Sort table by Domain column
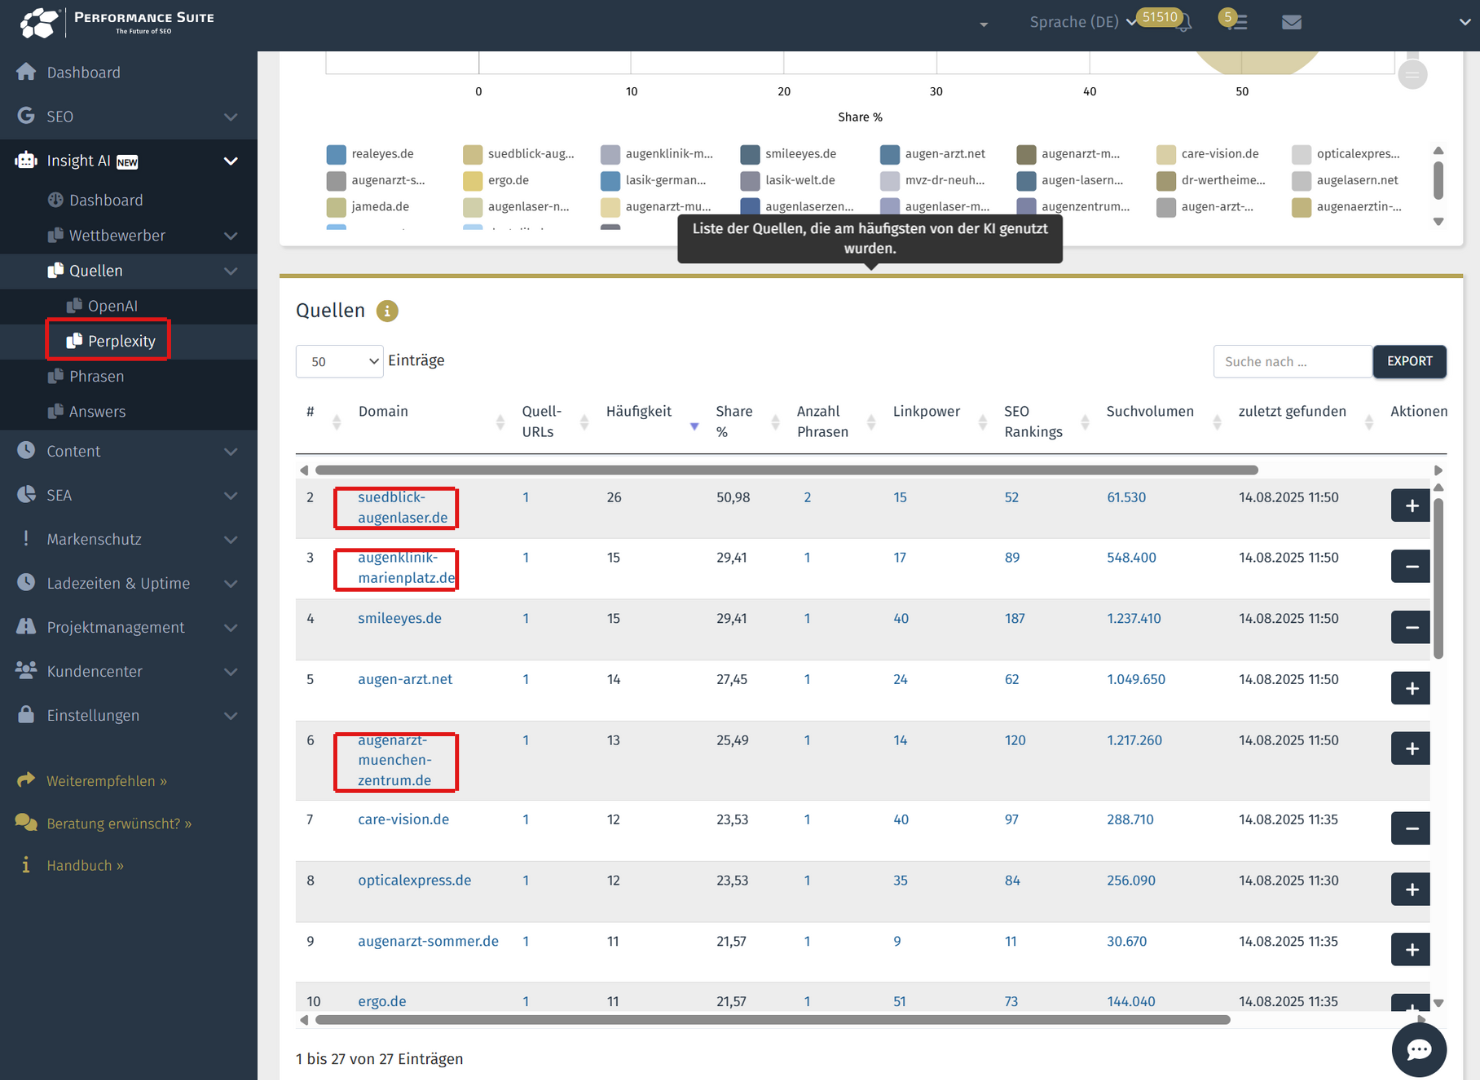 [x=500, y=422]
